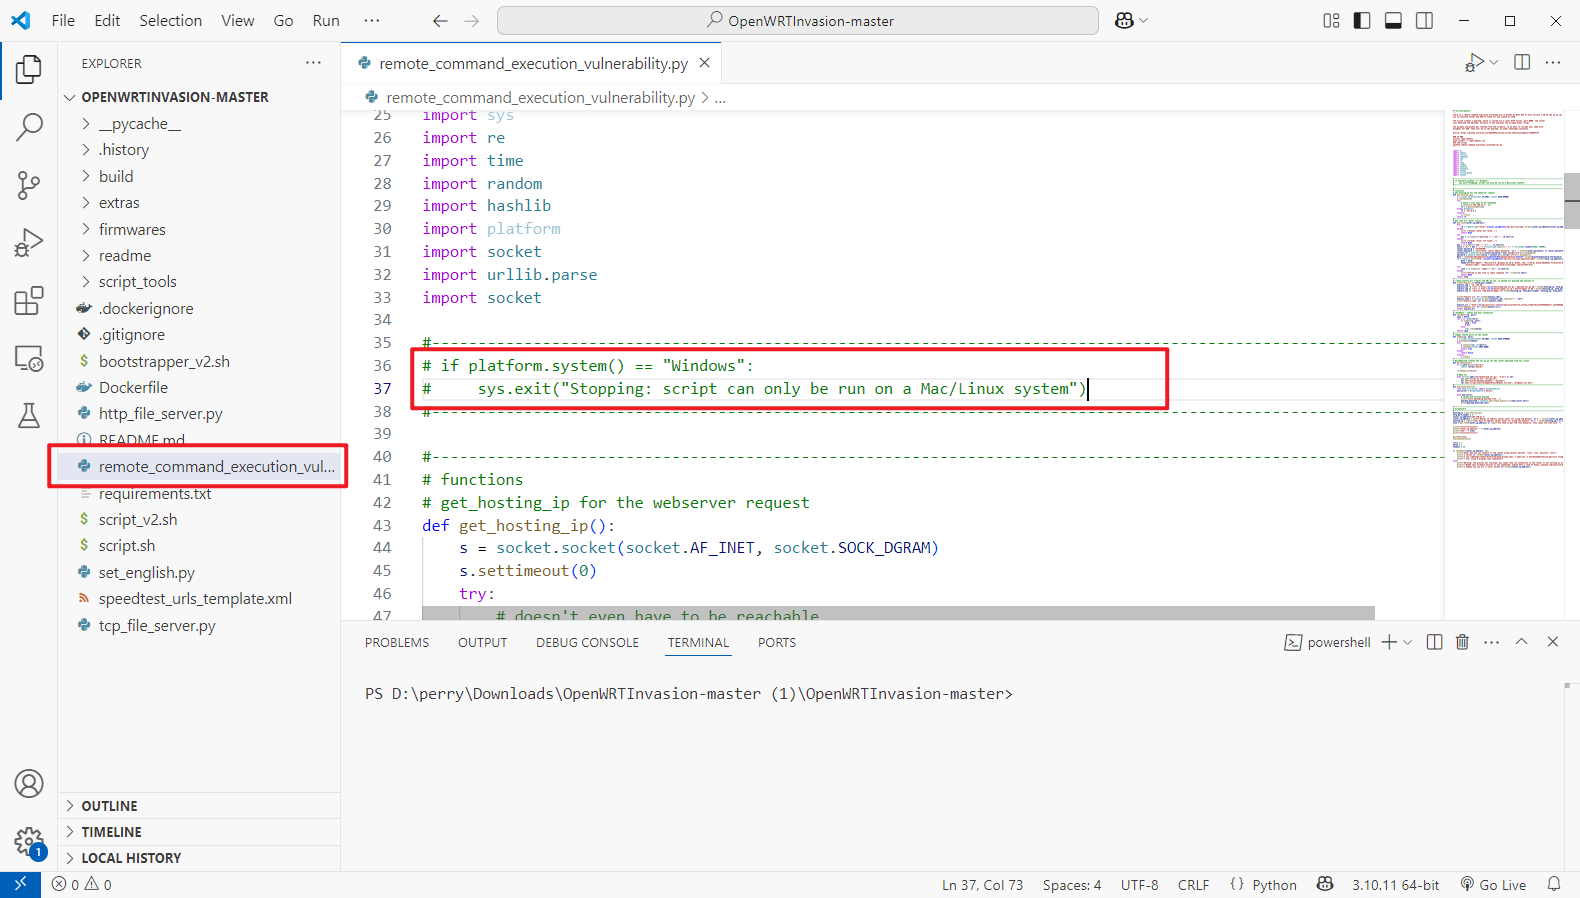
Task: Open Source Control view
Action: (x=29, y=185)
